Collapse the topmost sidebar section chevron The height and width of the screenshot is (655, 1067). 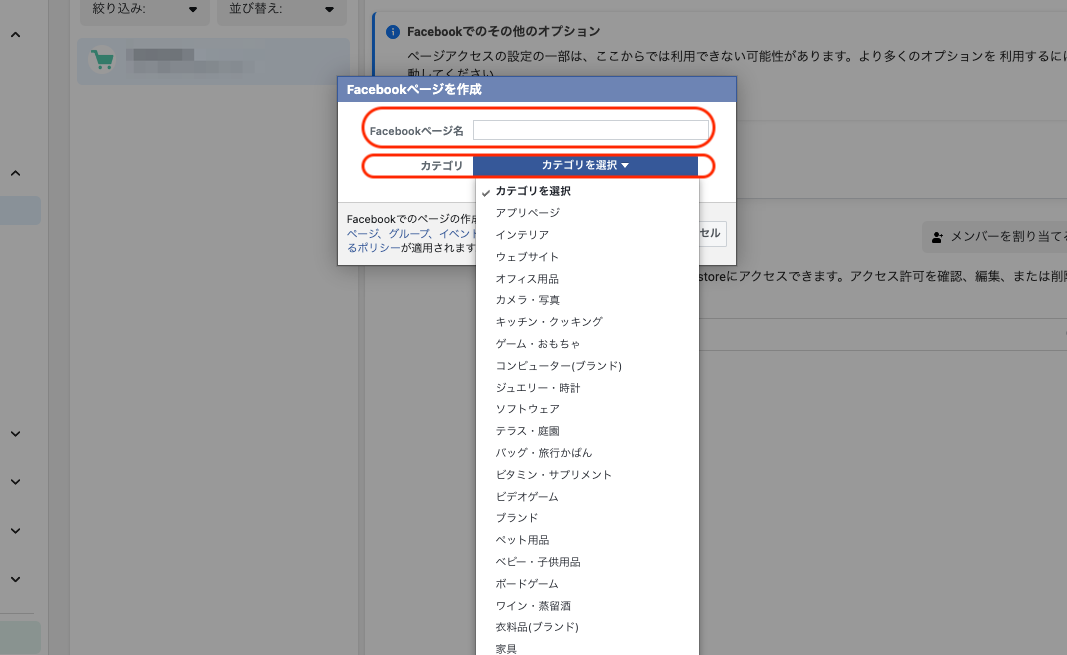15,35
